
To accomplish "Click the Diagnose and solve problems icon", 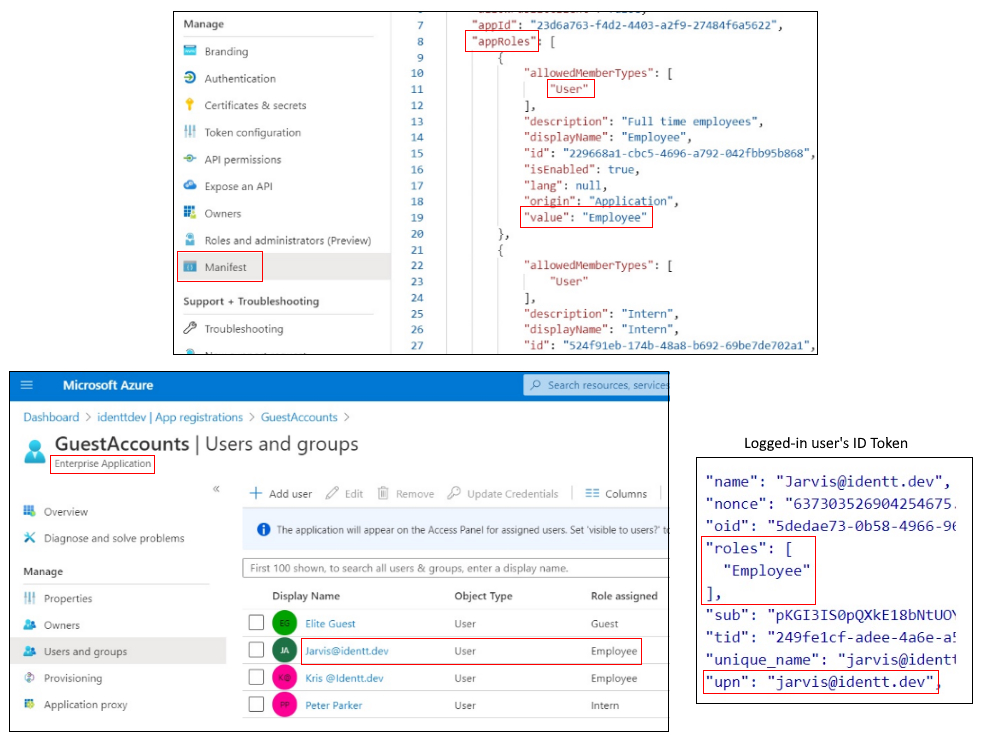I will [x=29, y=538].
